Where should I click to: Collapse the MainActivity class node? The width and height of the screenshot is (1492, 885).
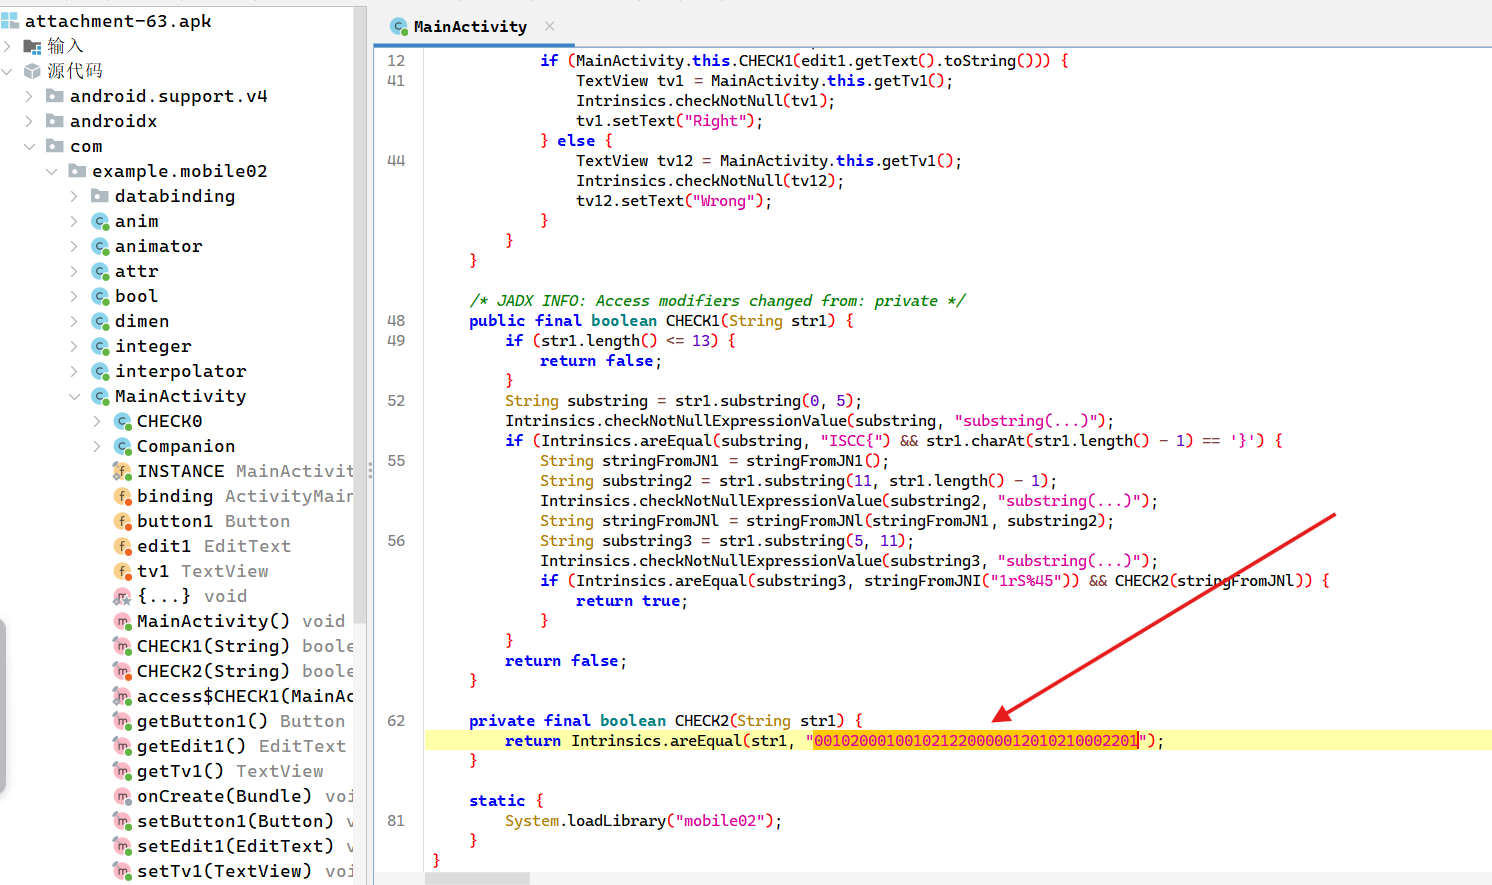pyautogui.click(x=74, y=396)
